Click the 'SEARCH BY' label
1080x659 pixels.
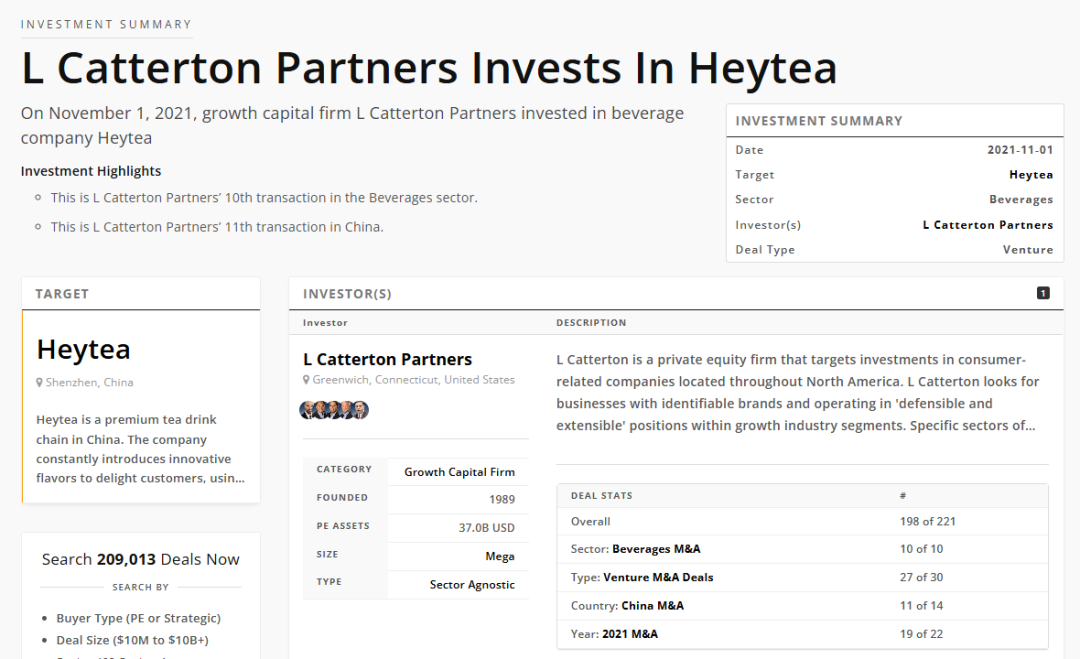click(x=141, y=587)
